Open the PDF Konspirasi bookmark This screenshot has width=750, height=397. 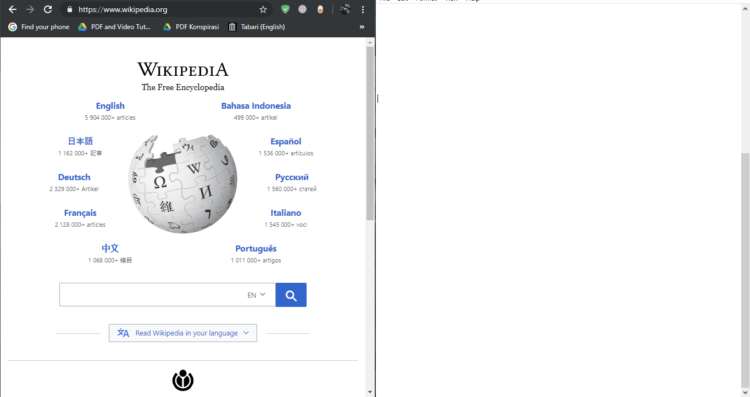point(191,27)
